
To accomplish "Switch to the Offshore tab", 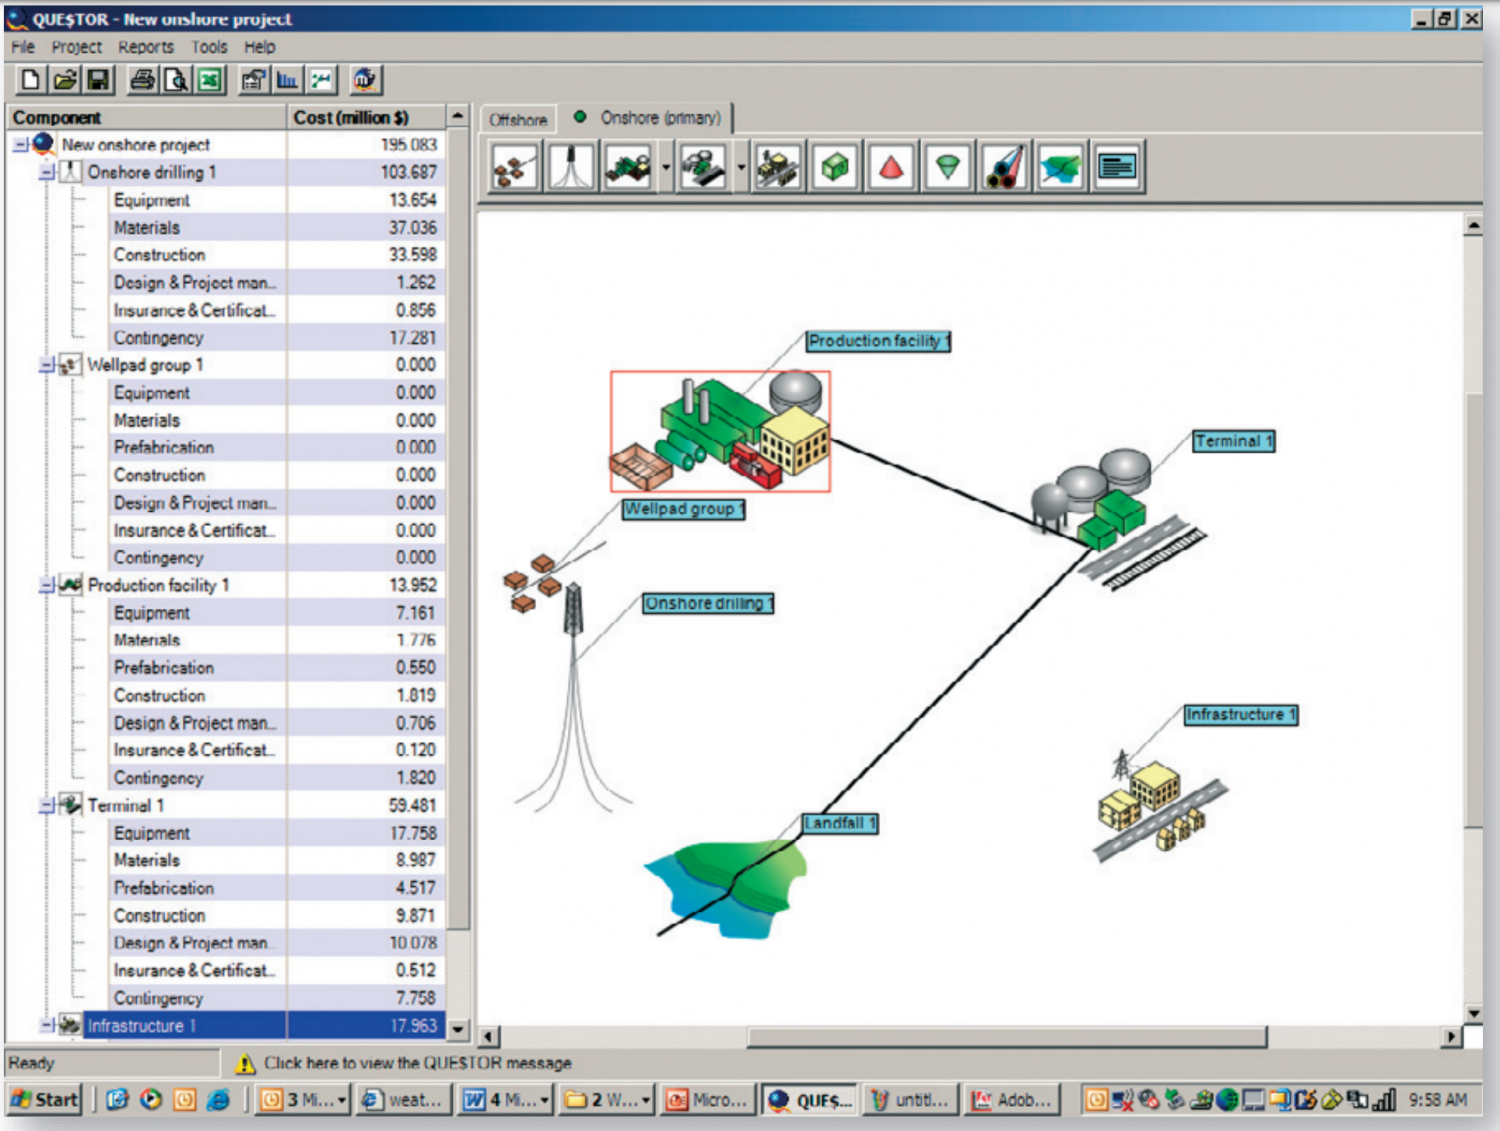I will coord(518,119).
